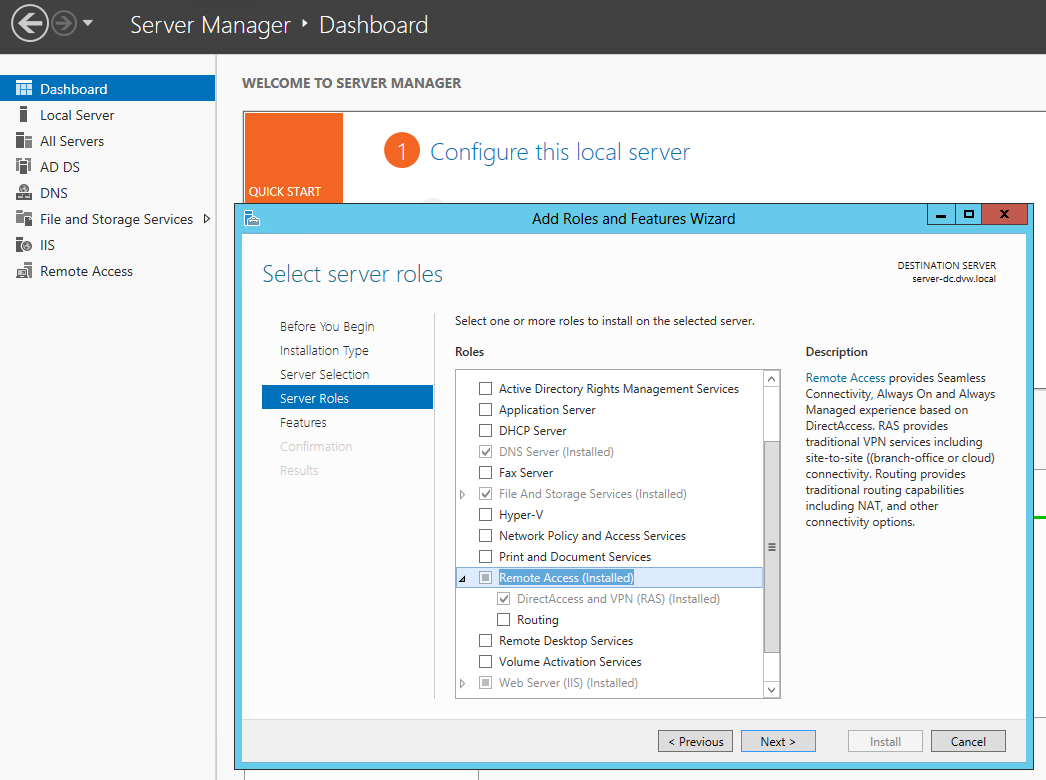
Task: Click the Dashboard icon in the sidebar
Action: [24, 88]
